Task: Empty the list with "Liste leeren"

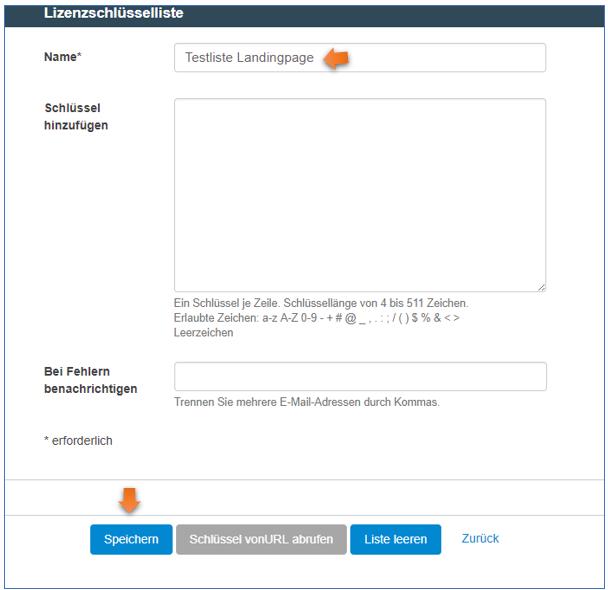Action: tap(395, 539)
